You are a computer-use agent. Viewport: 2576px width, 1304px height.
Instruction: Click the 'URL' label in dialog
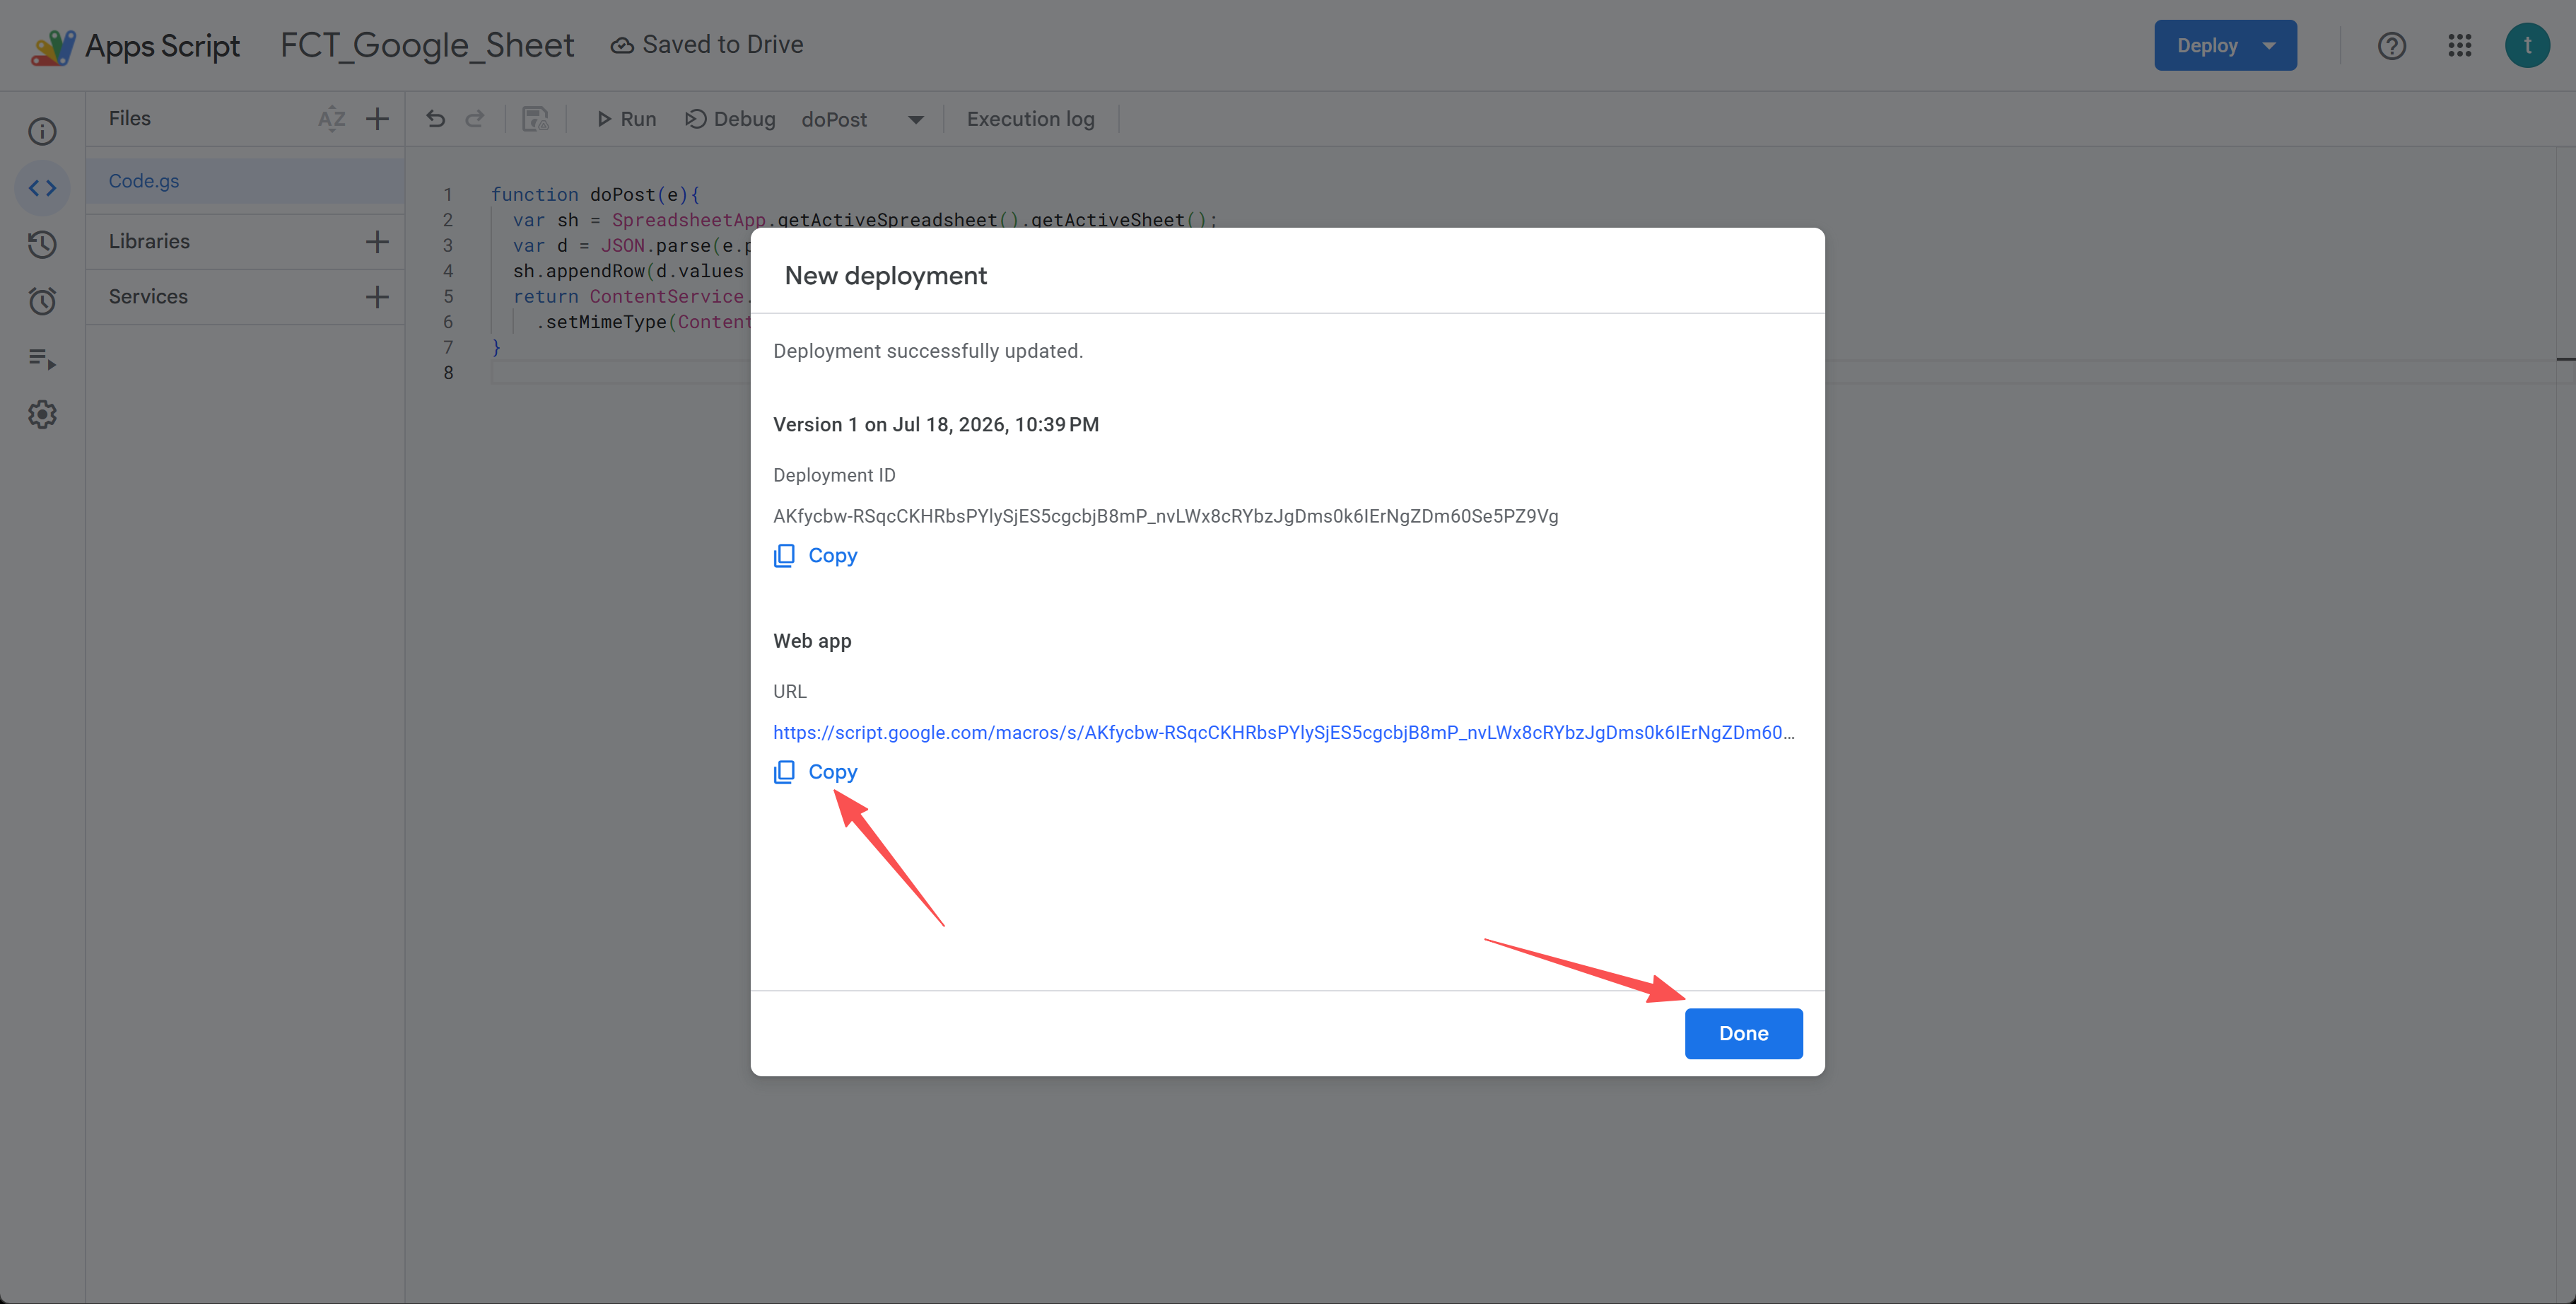(789, 691)
